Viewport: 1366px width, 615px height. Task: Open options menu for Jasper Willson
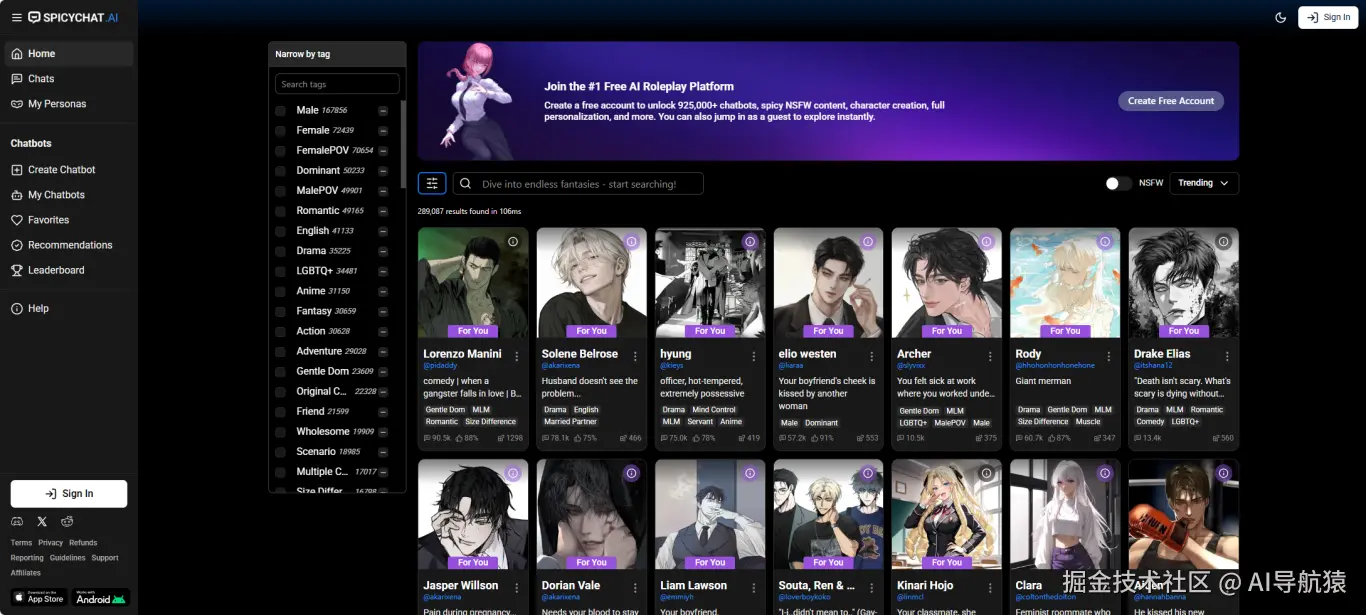(517, 588)
